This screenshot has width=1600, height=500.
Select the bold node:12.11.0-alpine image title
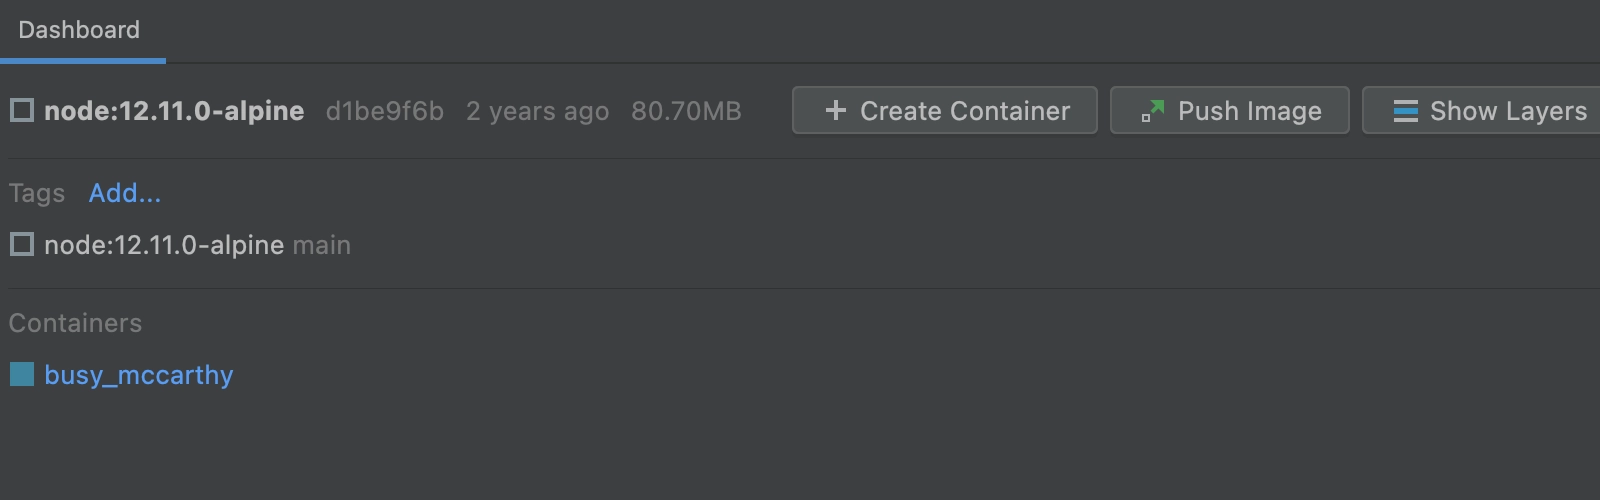[174, 111]
